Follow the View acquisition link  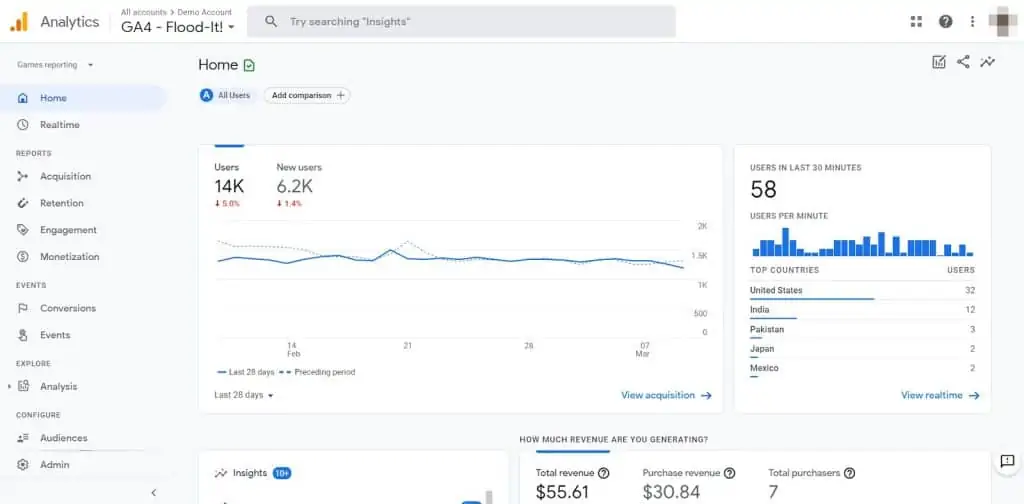click(666, 395)
